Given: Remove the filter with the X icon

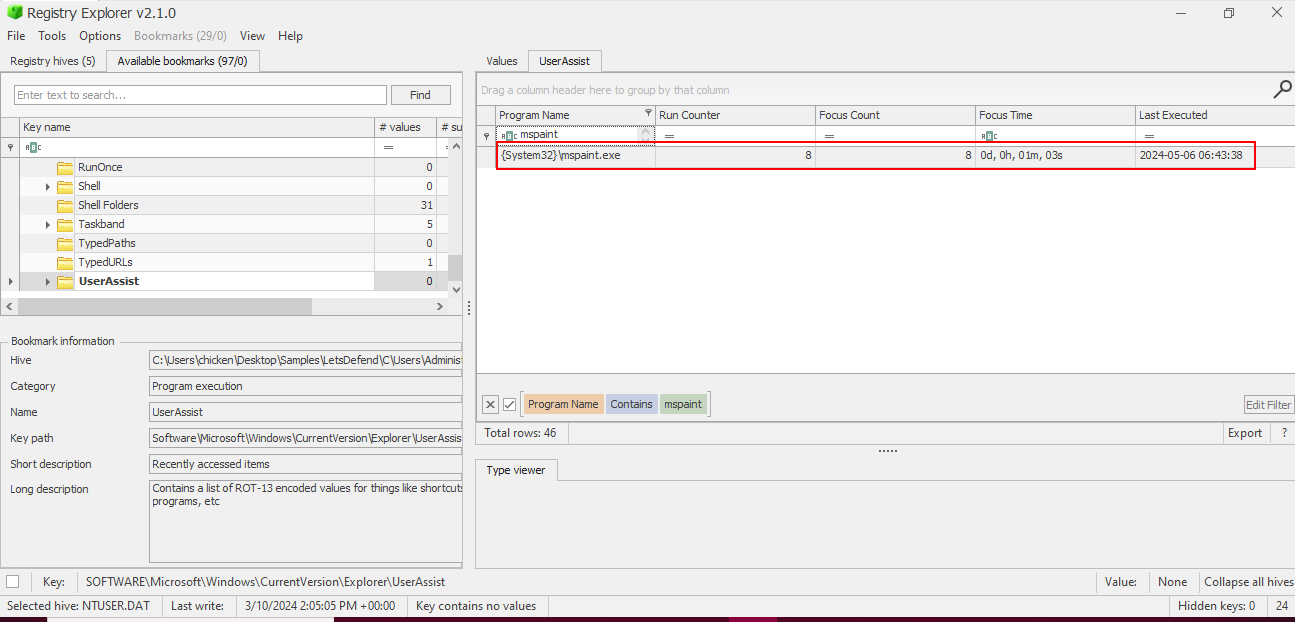Looking at the screenshot, I should tap(490, 404).
